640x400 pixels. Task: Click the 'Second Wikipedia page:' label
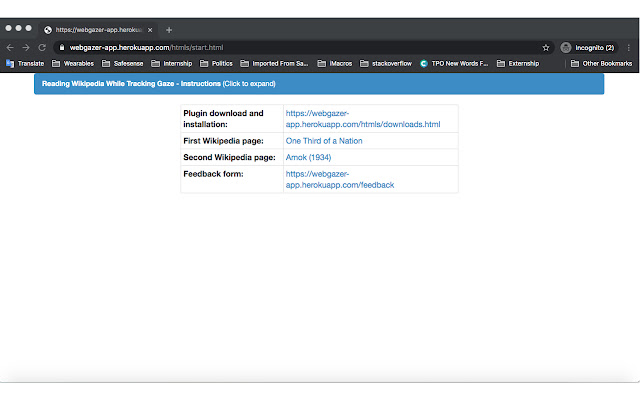click(229, 158)
